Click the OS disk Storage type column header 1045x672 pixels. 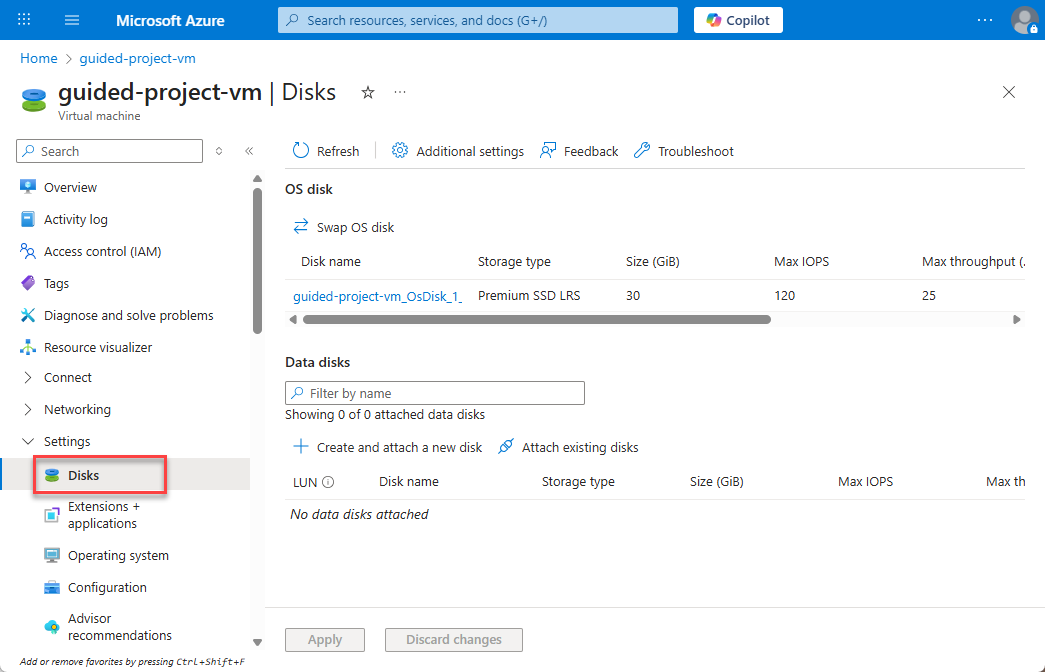pos(514,262)
